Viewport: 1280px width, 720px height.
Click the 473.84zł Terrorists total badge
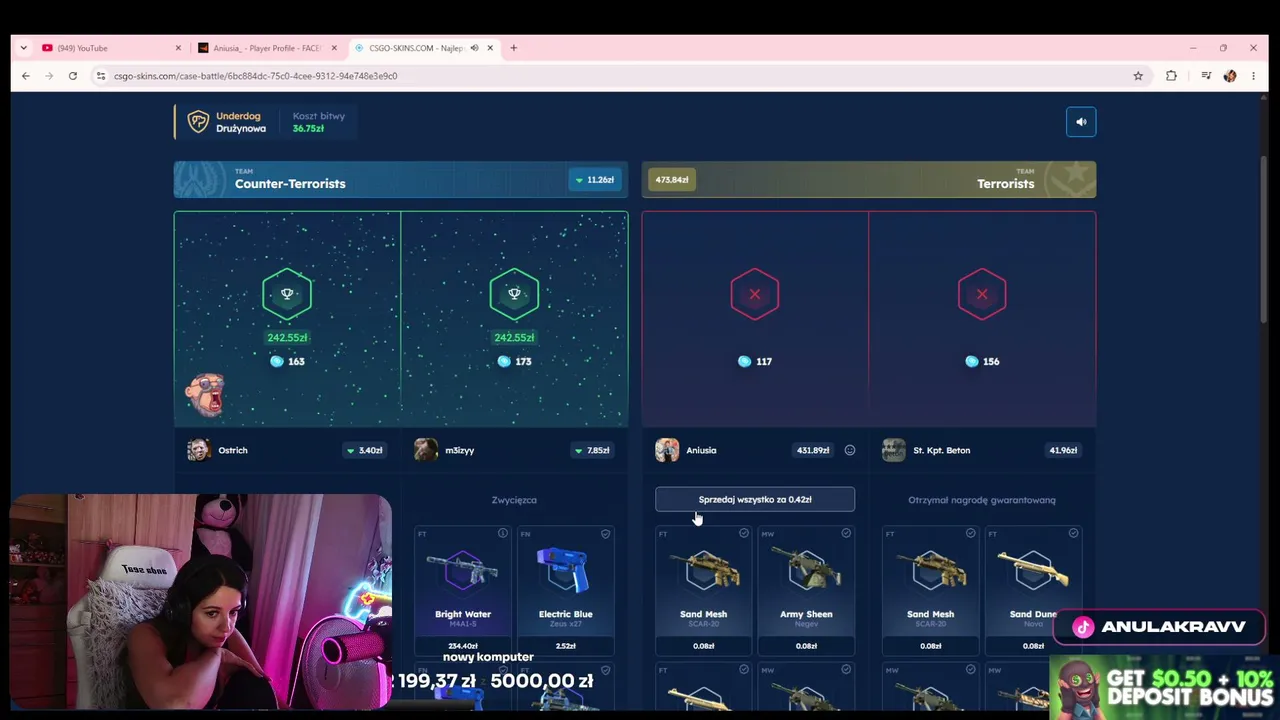tap(672, 180)
